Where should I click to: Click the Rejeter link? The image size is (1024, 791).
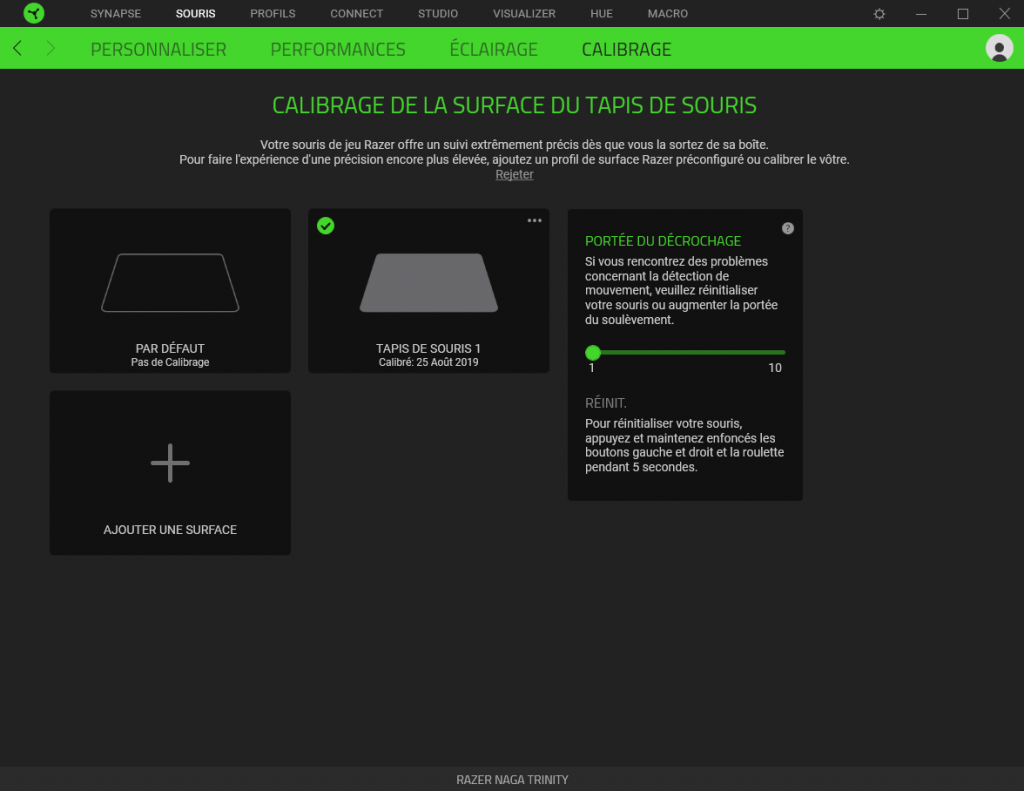pyautogui.click(x=514, y=174)
